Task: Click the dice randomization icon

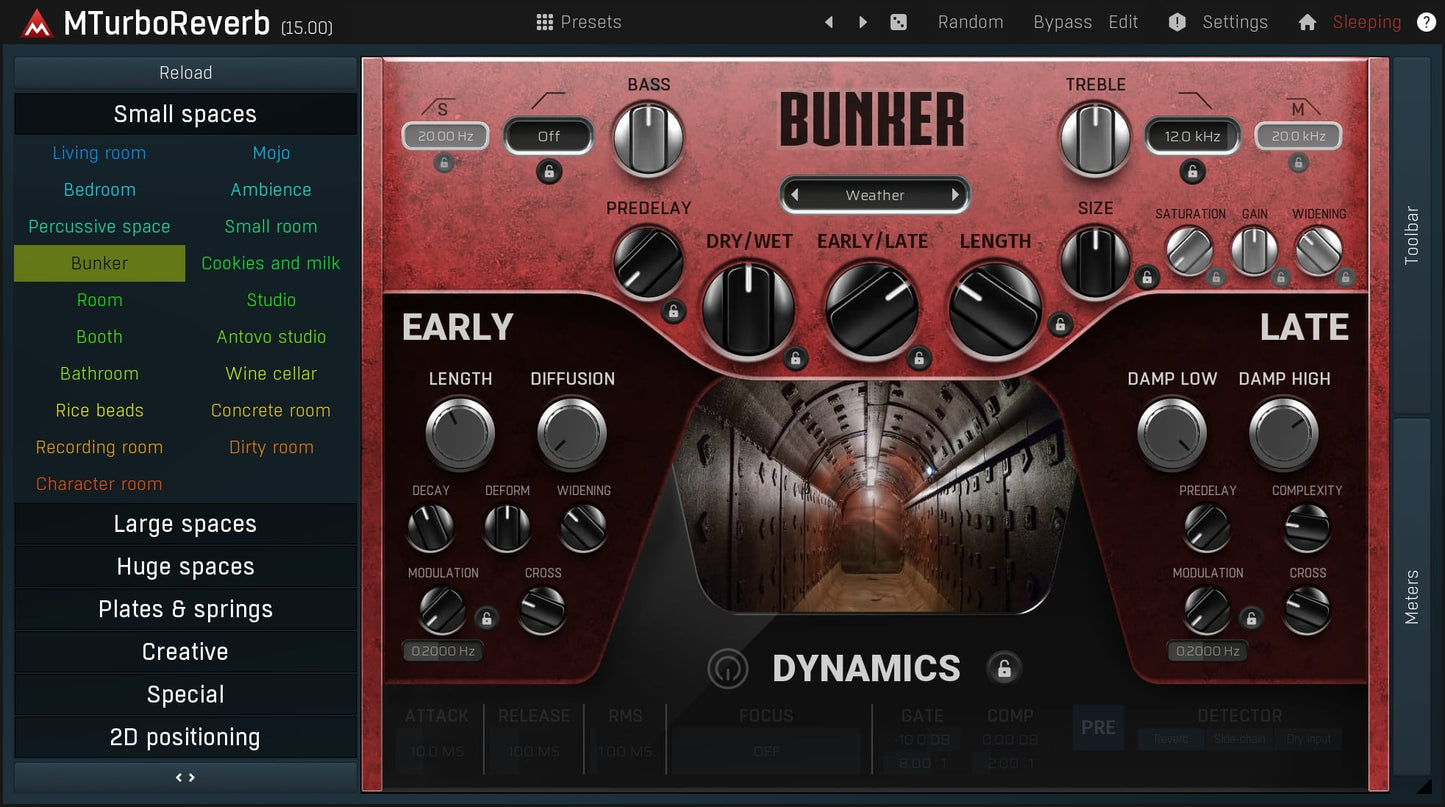Action: click(x=898, y=21)
